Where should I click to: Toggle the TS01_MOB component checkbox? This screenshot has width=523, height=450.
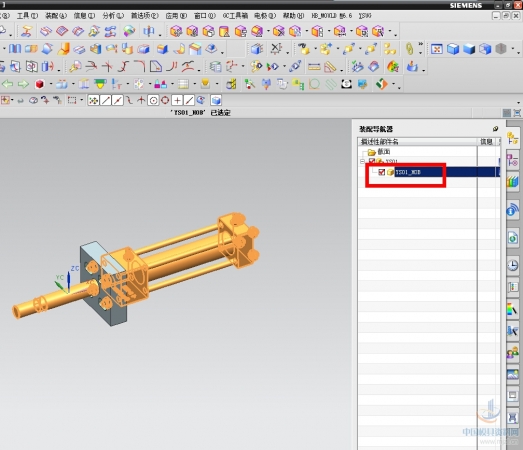click(x=382, y=172)
